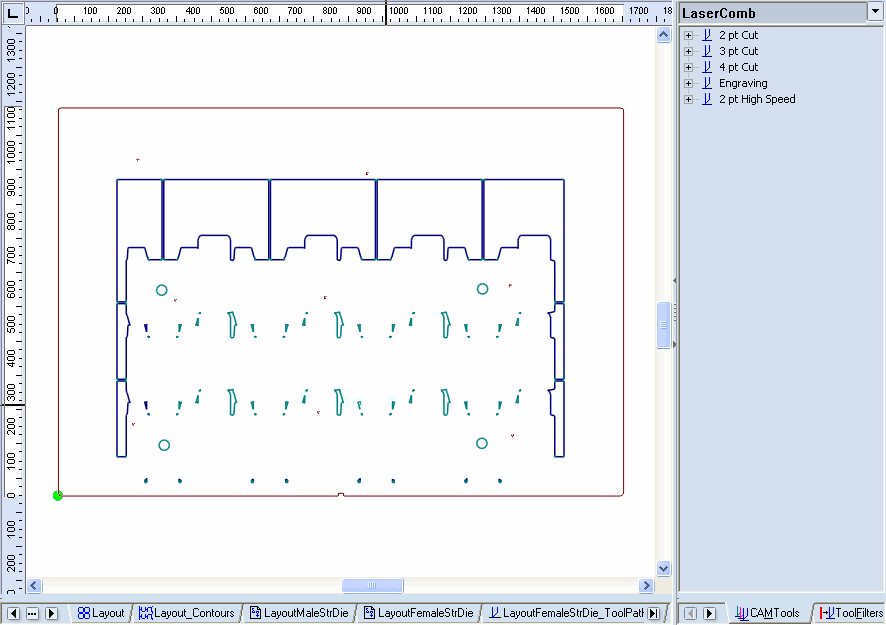
Task: Click the 3 pt Cut tool icon
Action: [x=707, y=51]
